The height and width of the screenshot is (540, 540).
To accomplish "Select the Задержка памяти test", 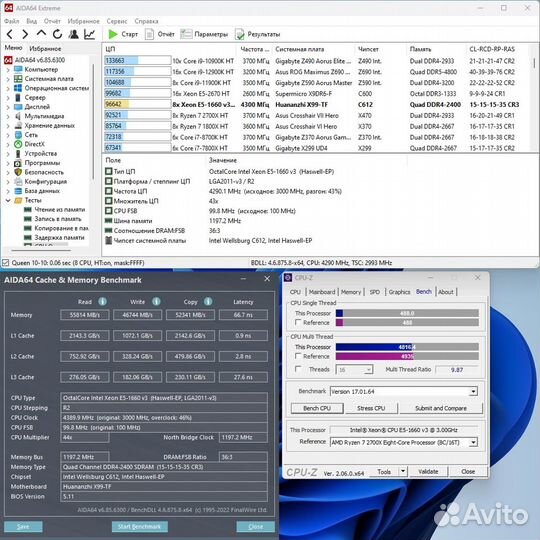I will [x=59, y=237].
